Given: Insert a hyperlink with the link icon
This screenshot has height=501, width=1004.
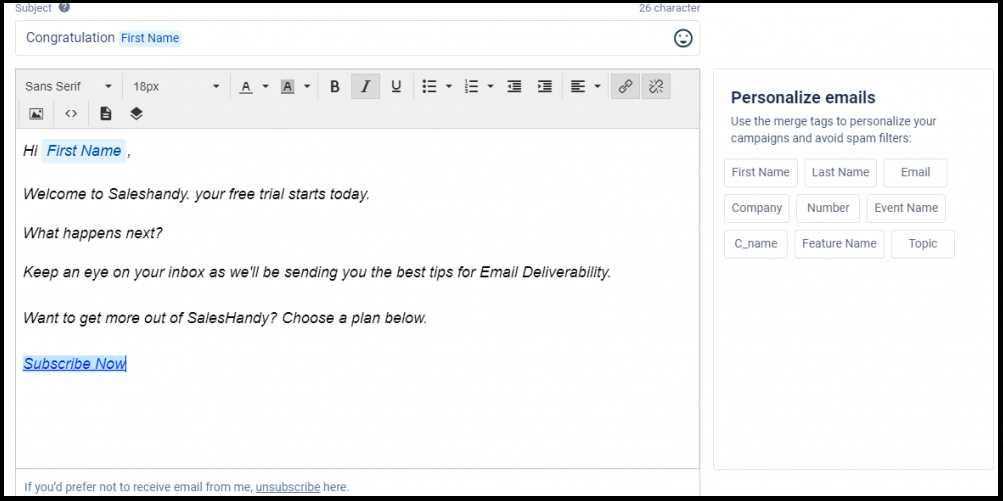Looking at the screenshot, I should (626, 86).
